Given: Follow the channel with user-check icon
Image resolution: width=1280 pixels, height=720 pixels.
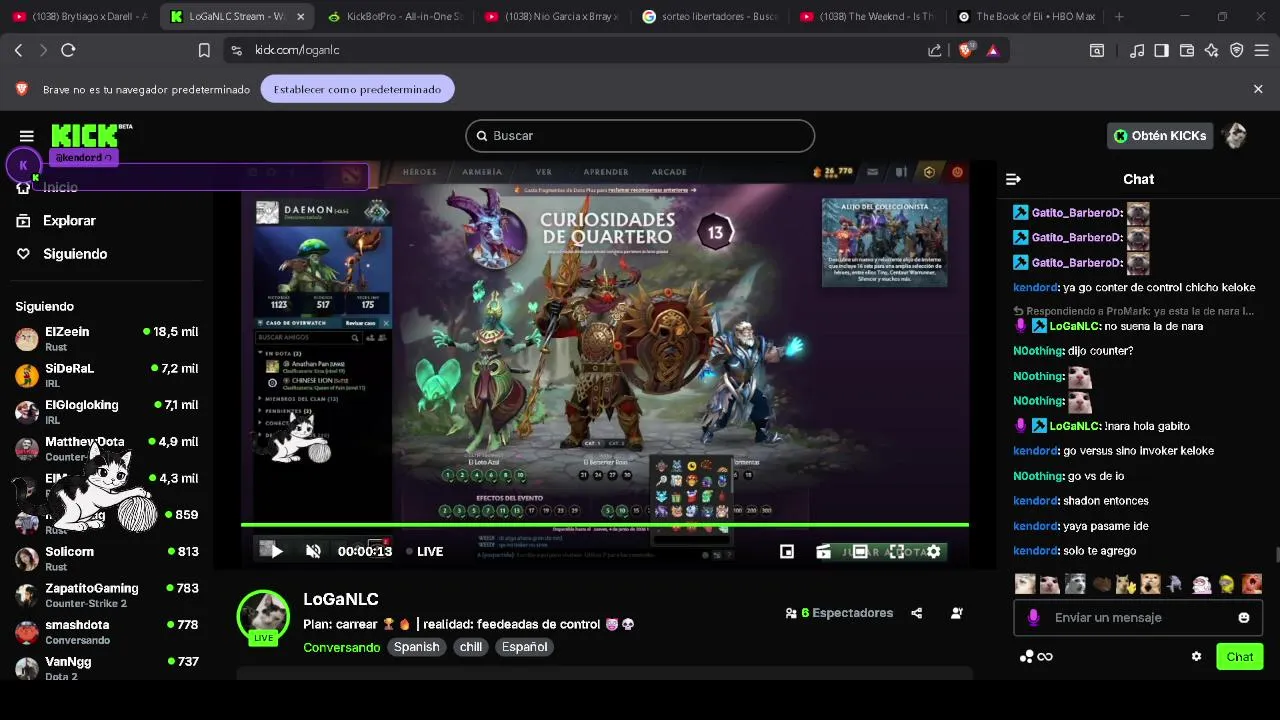Looking at the screenshot, I should point(957,613).
